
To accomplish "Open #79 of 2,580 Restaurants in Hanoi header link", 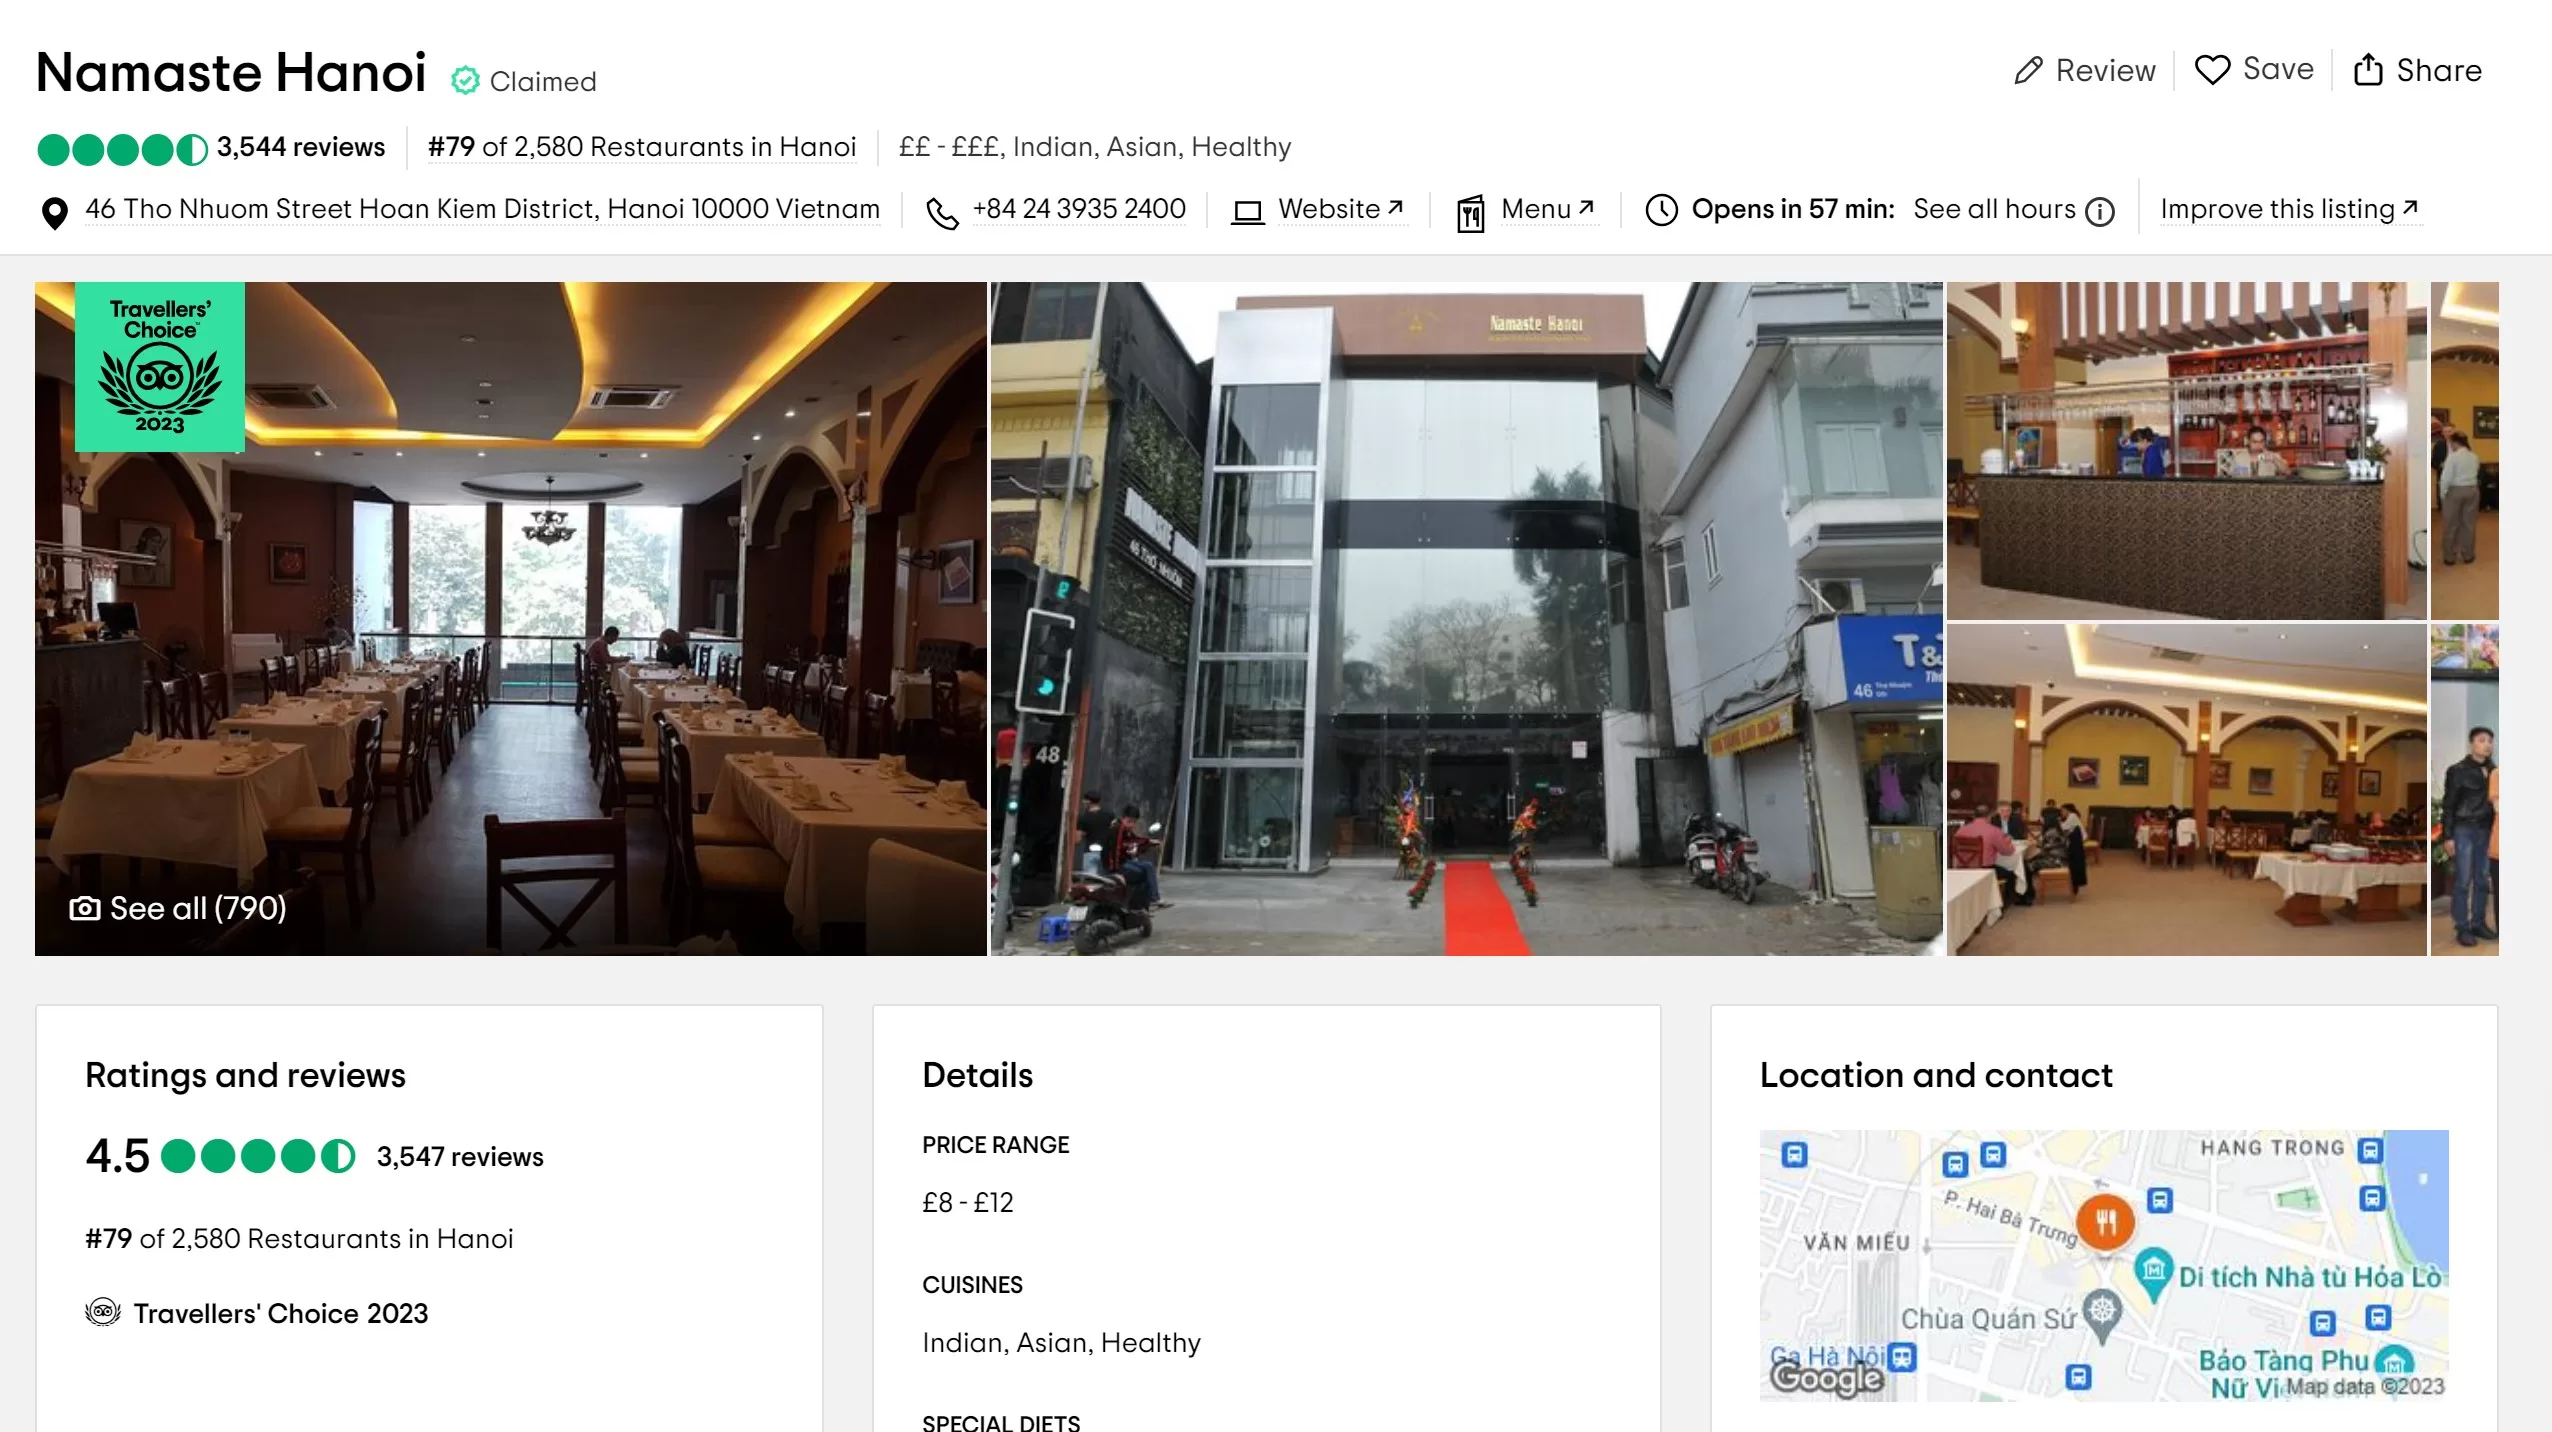I will [x=642, y=147].
